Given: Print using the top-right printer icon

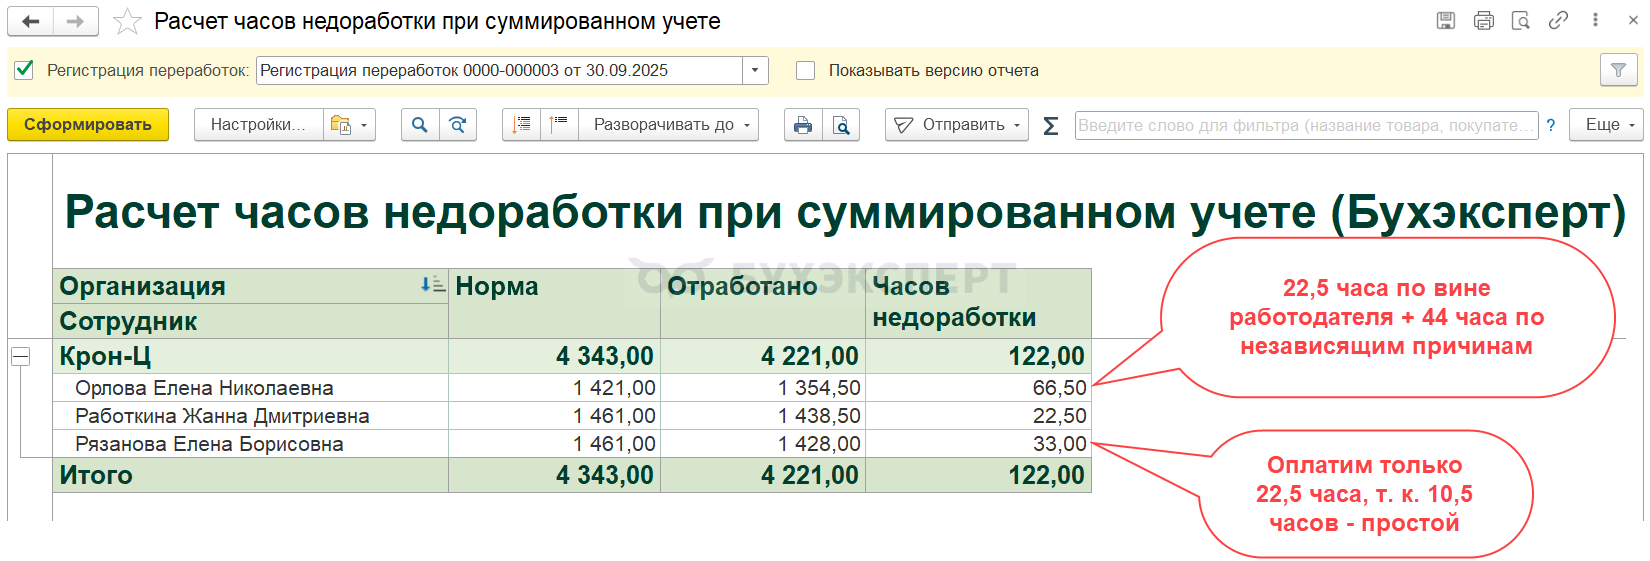Looking at the screenshot, I should tap(1484, 20).
